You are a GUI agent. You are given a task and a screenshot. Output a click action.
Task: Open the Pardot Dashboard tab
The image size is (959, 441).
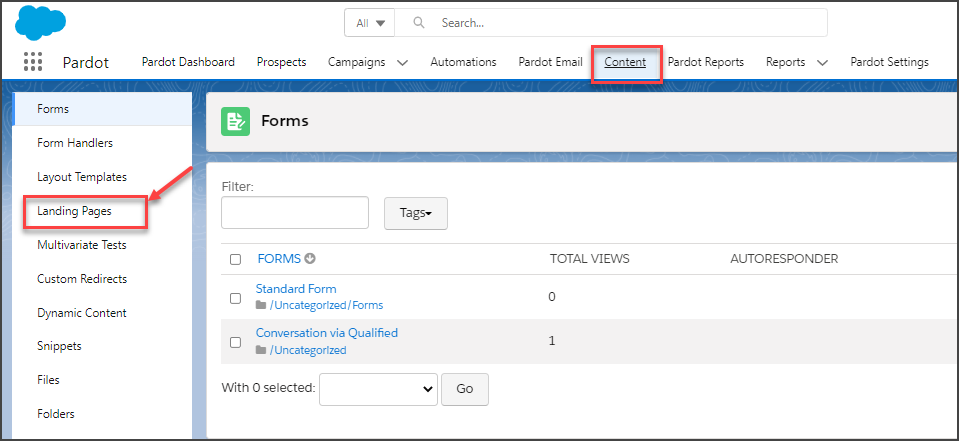tap(188, 62)
